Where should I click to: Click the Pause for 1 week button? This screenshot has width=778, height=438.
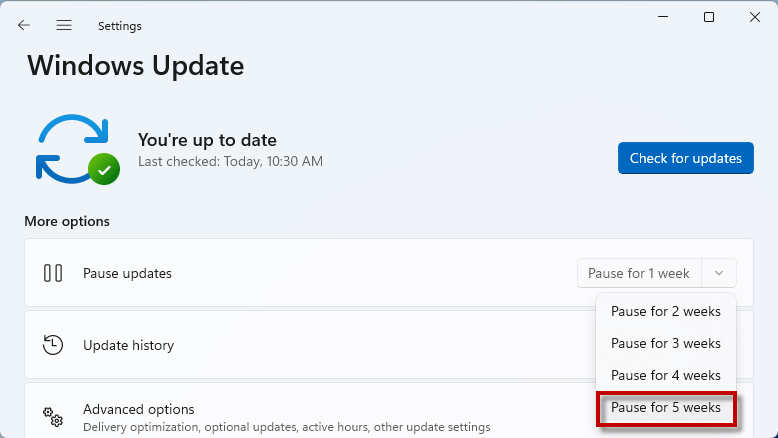[x=639, y=273]
